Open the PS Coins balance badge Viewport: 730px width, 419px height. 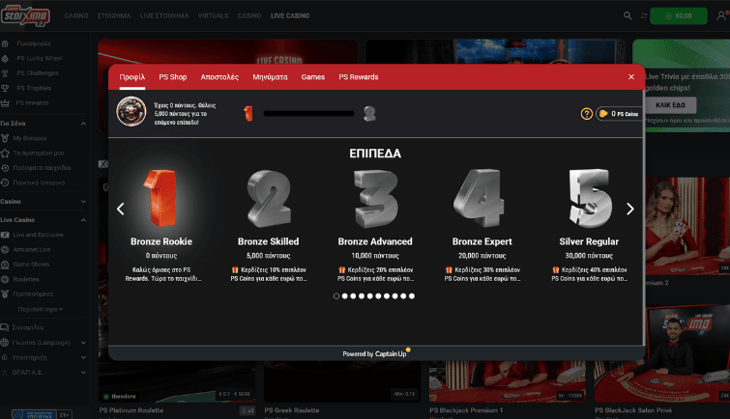point(618,114)
